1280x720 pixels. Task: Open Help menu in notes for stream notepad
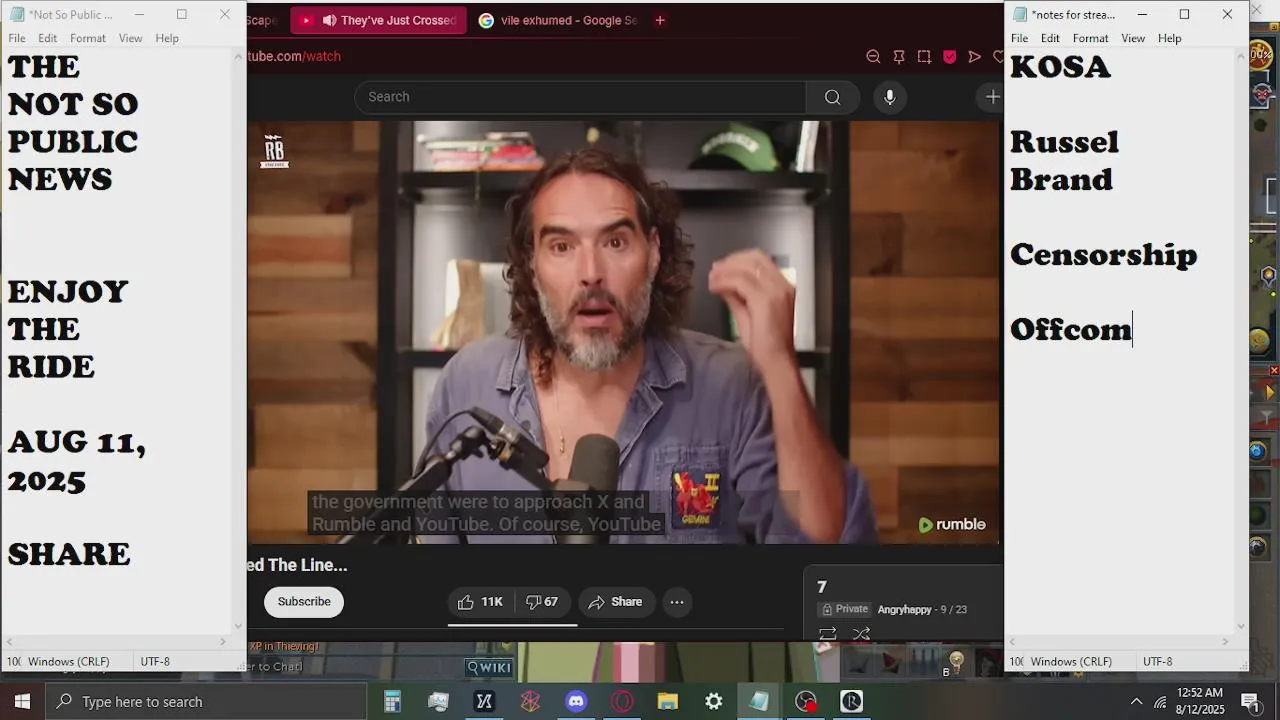click(x=1170, y=38)
